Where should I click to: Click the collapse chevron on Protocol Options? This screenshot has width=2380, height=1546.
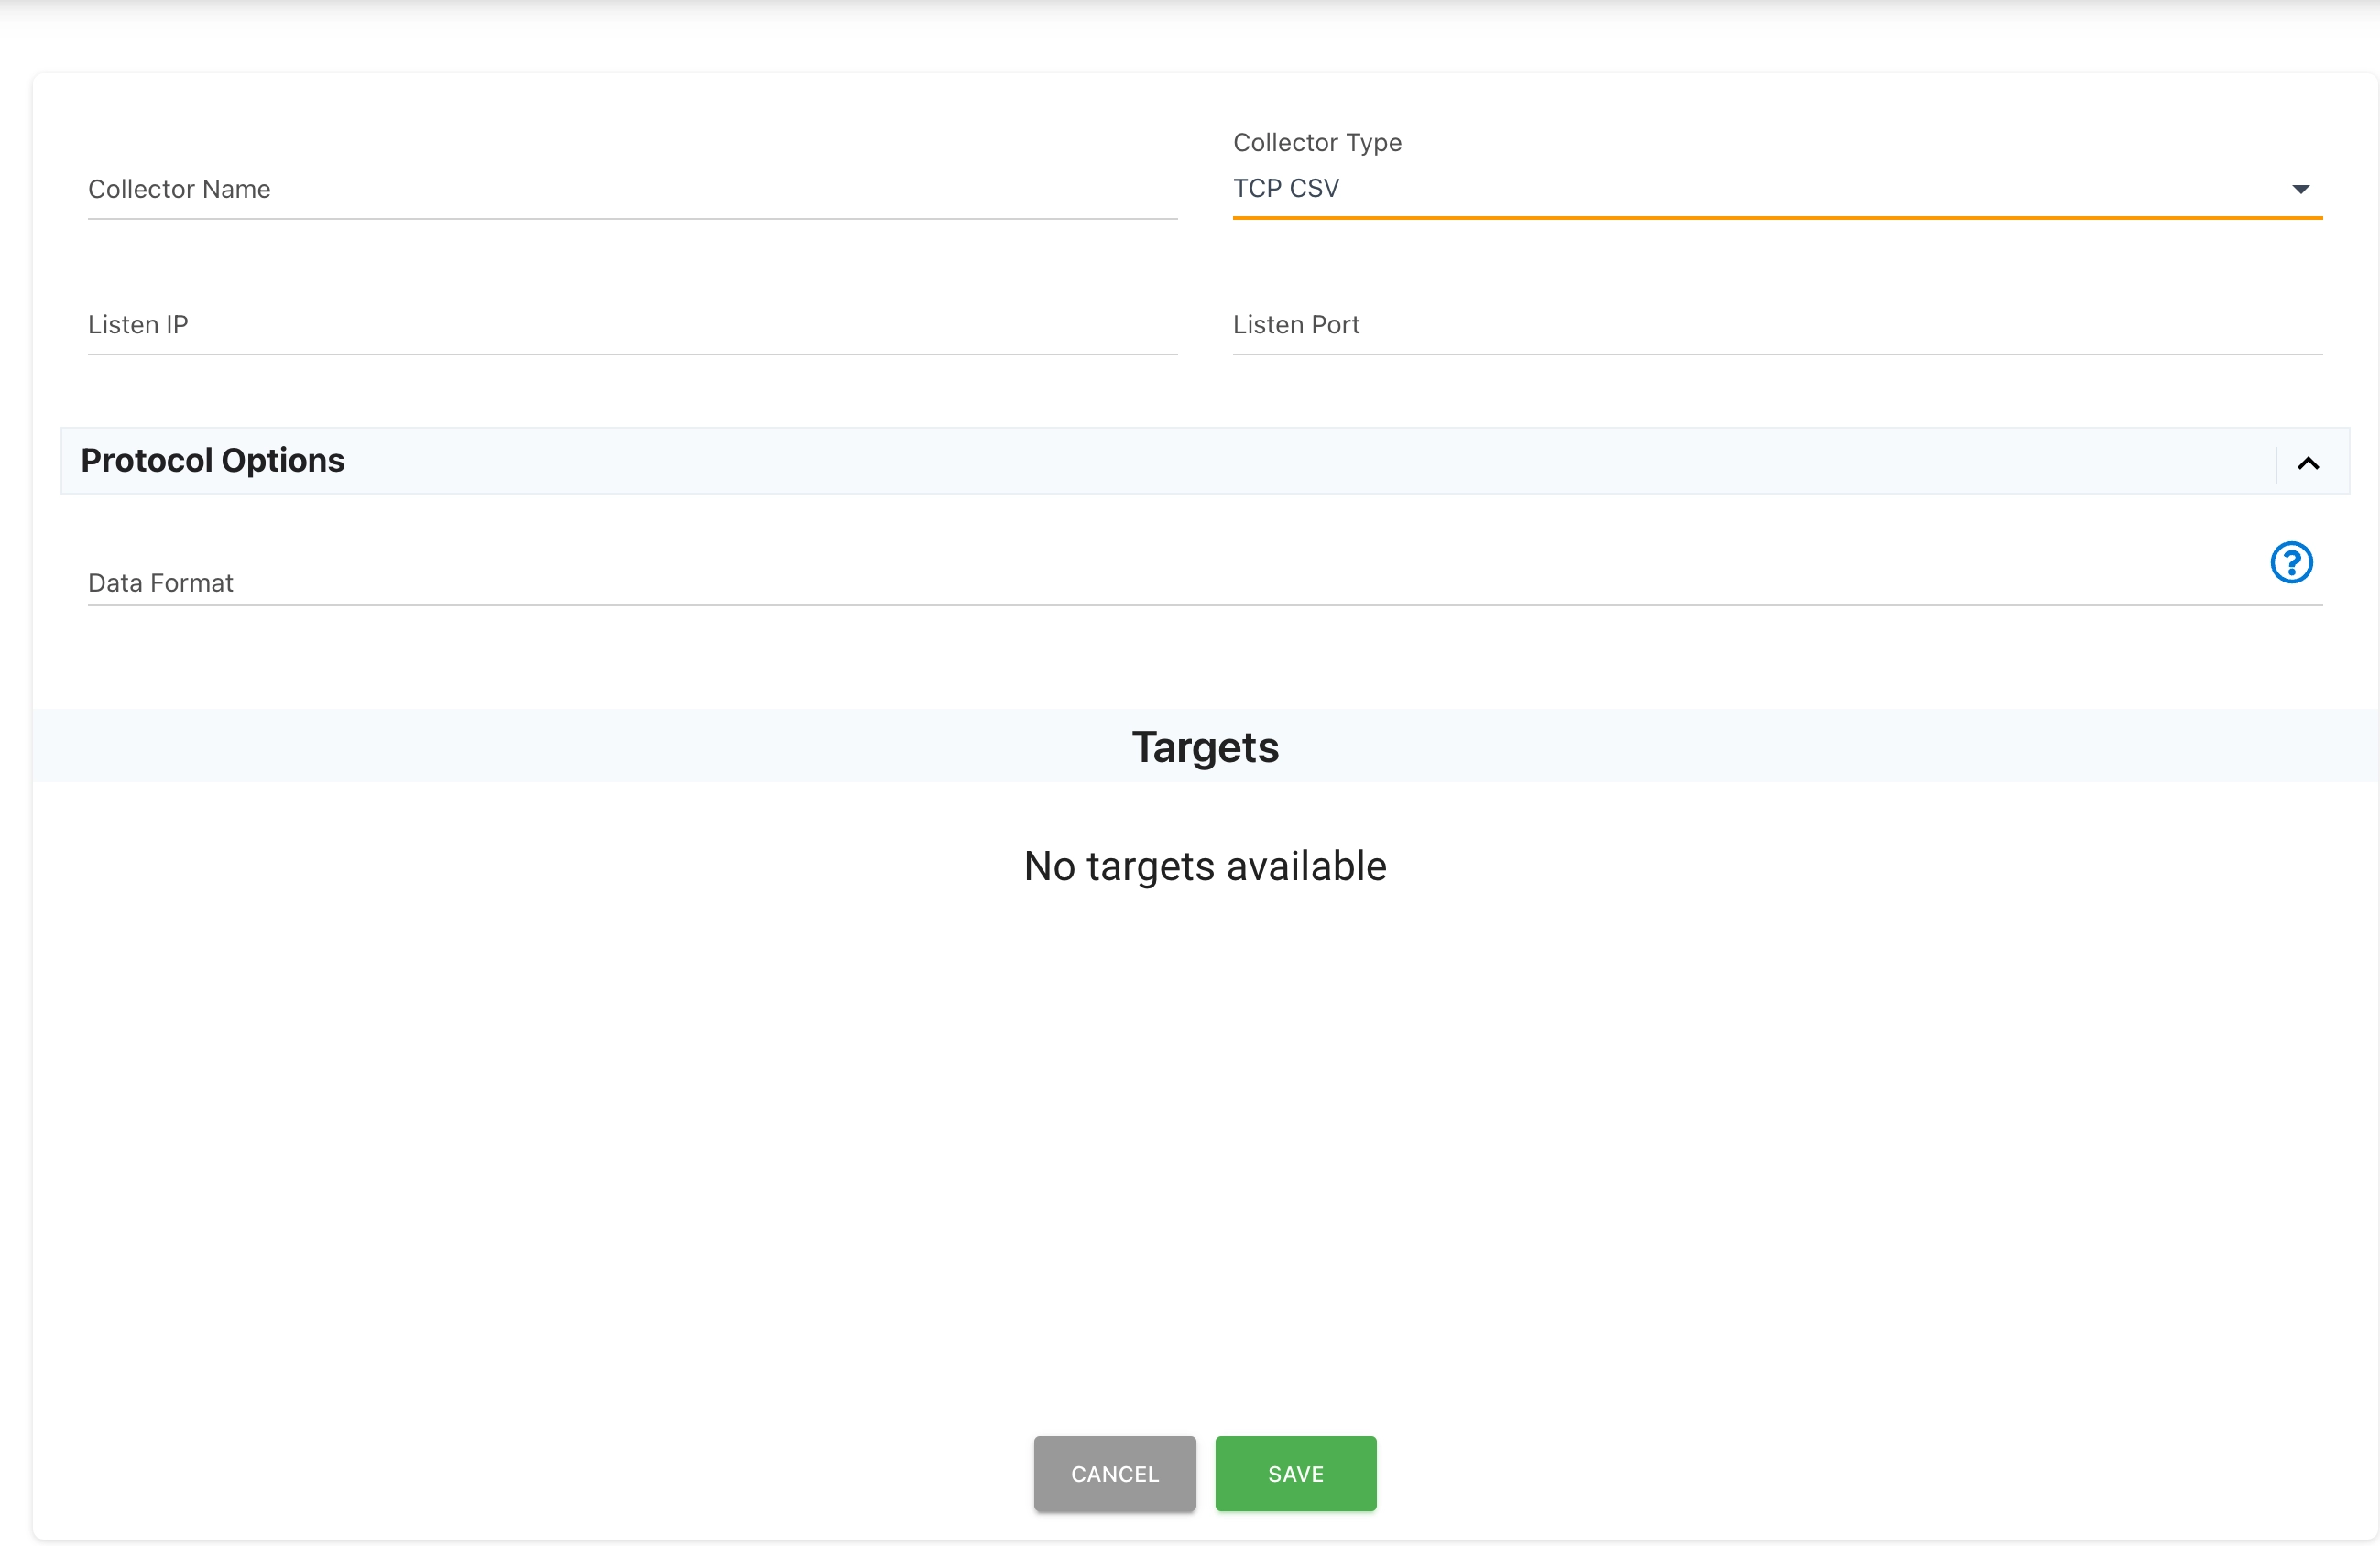(x=2308, y=462)
